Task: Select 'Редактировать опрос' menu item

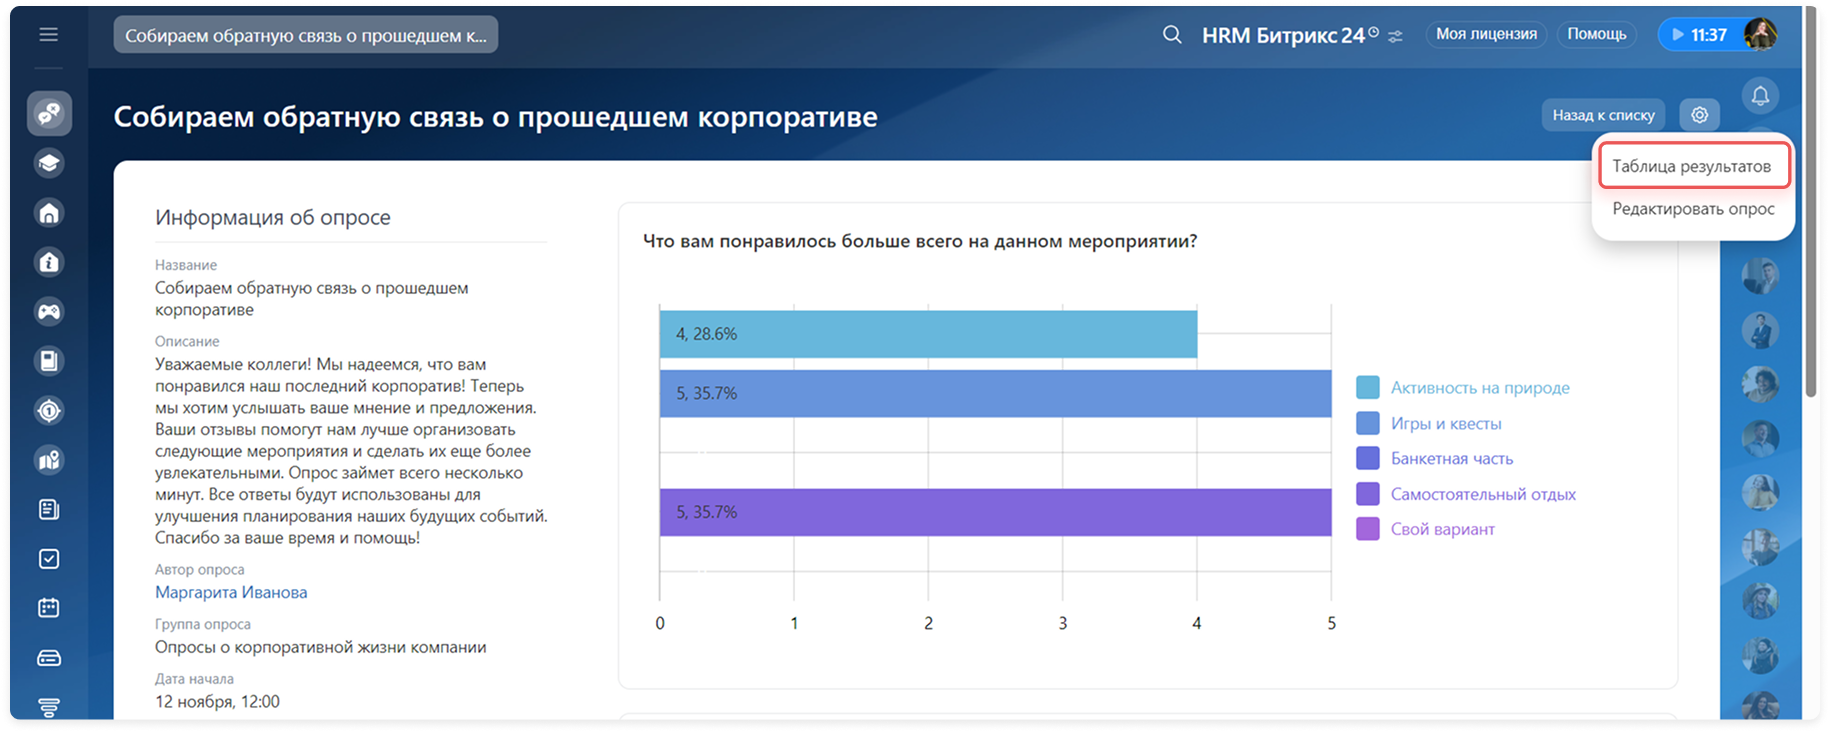Action: (x=1693, y=209)
